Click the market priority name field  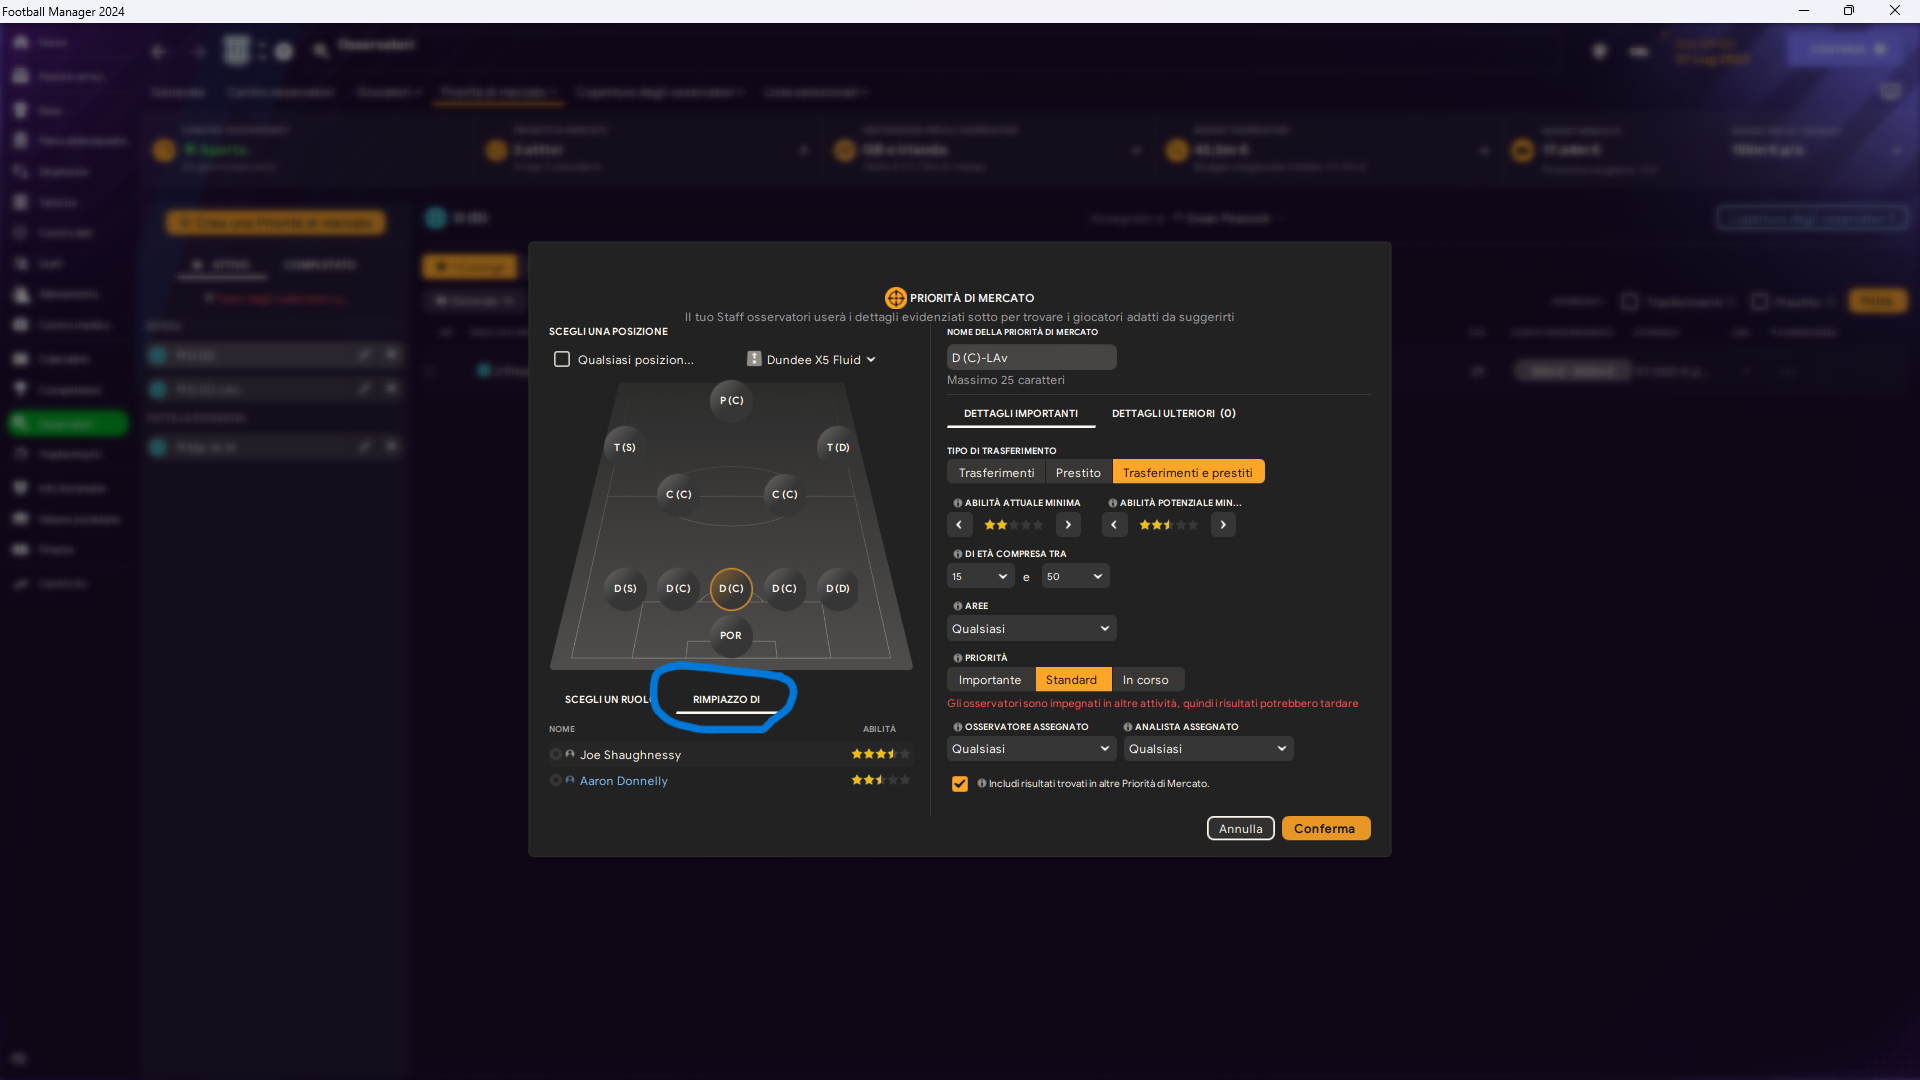point(1030,357)
